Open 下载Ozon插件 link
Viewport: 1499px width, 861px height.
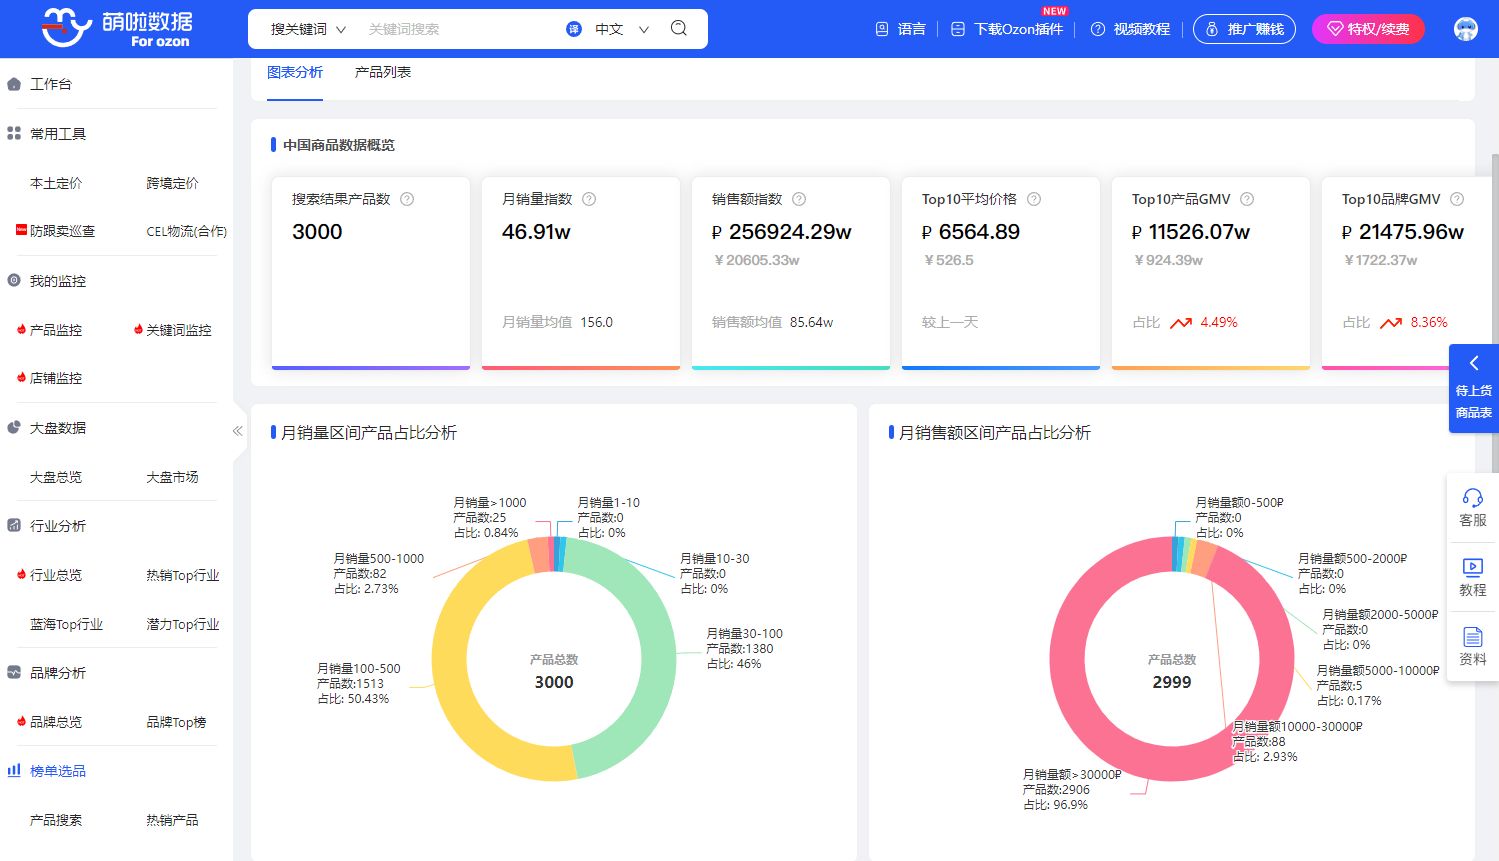(1007, 29)
